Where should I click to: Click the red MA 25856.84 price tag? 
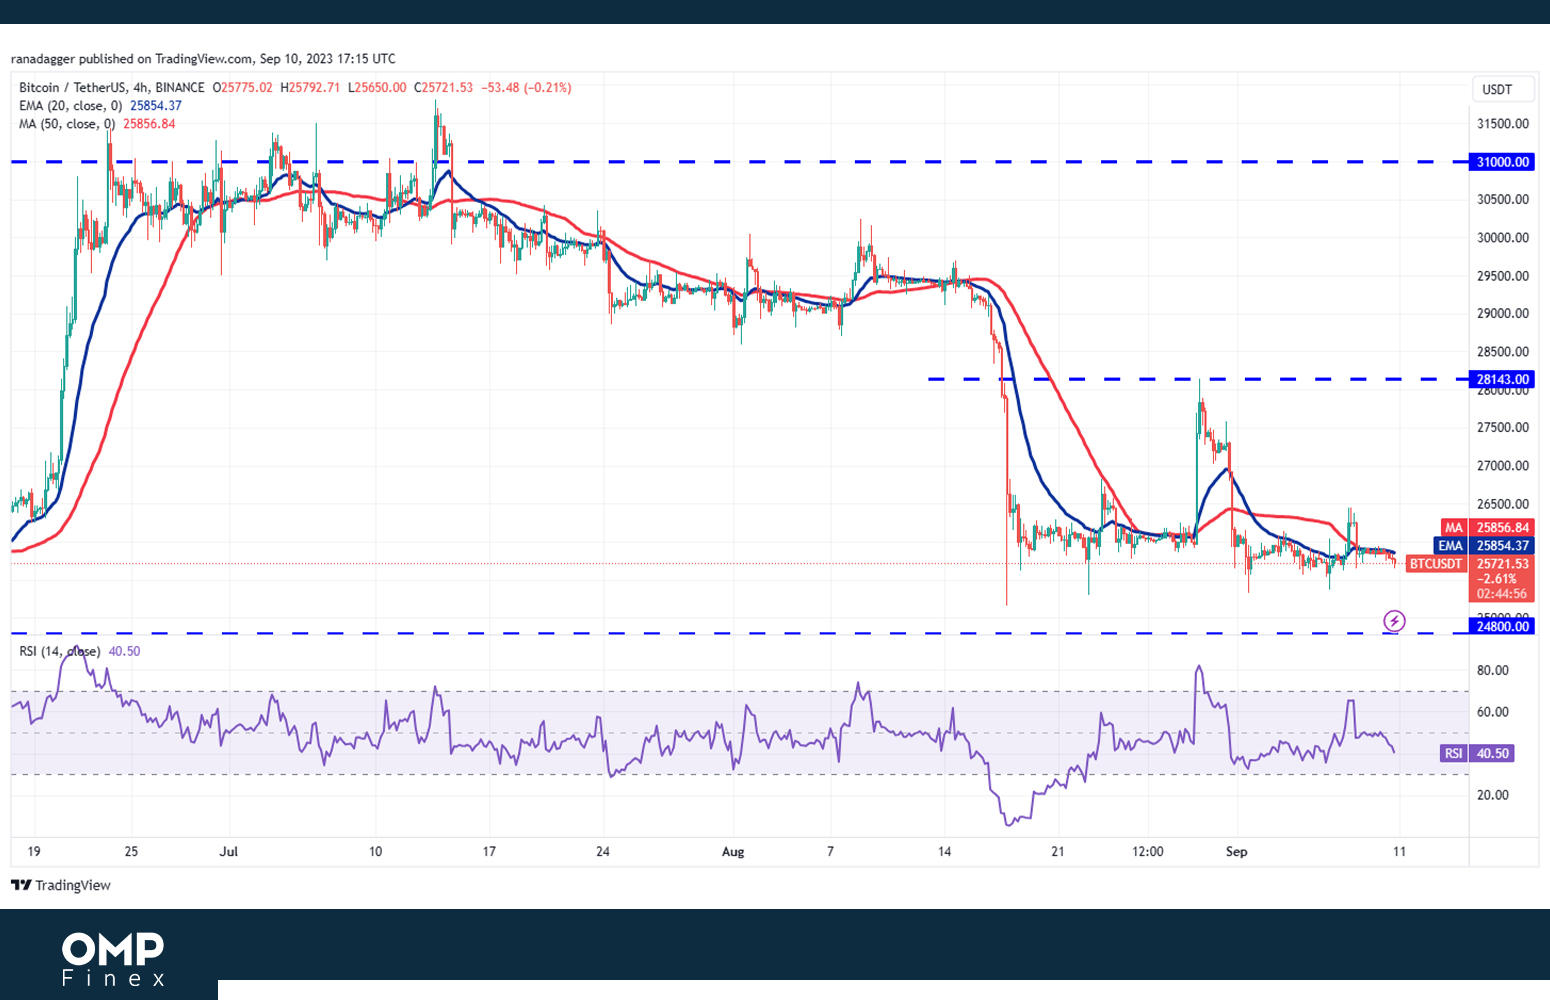(1487, 527)
